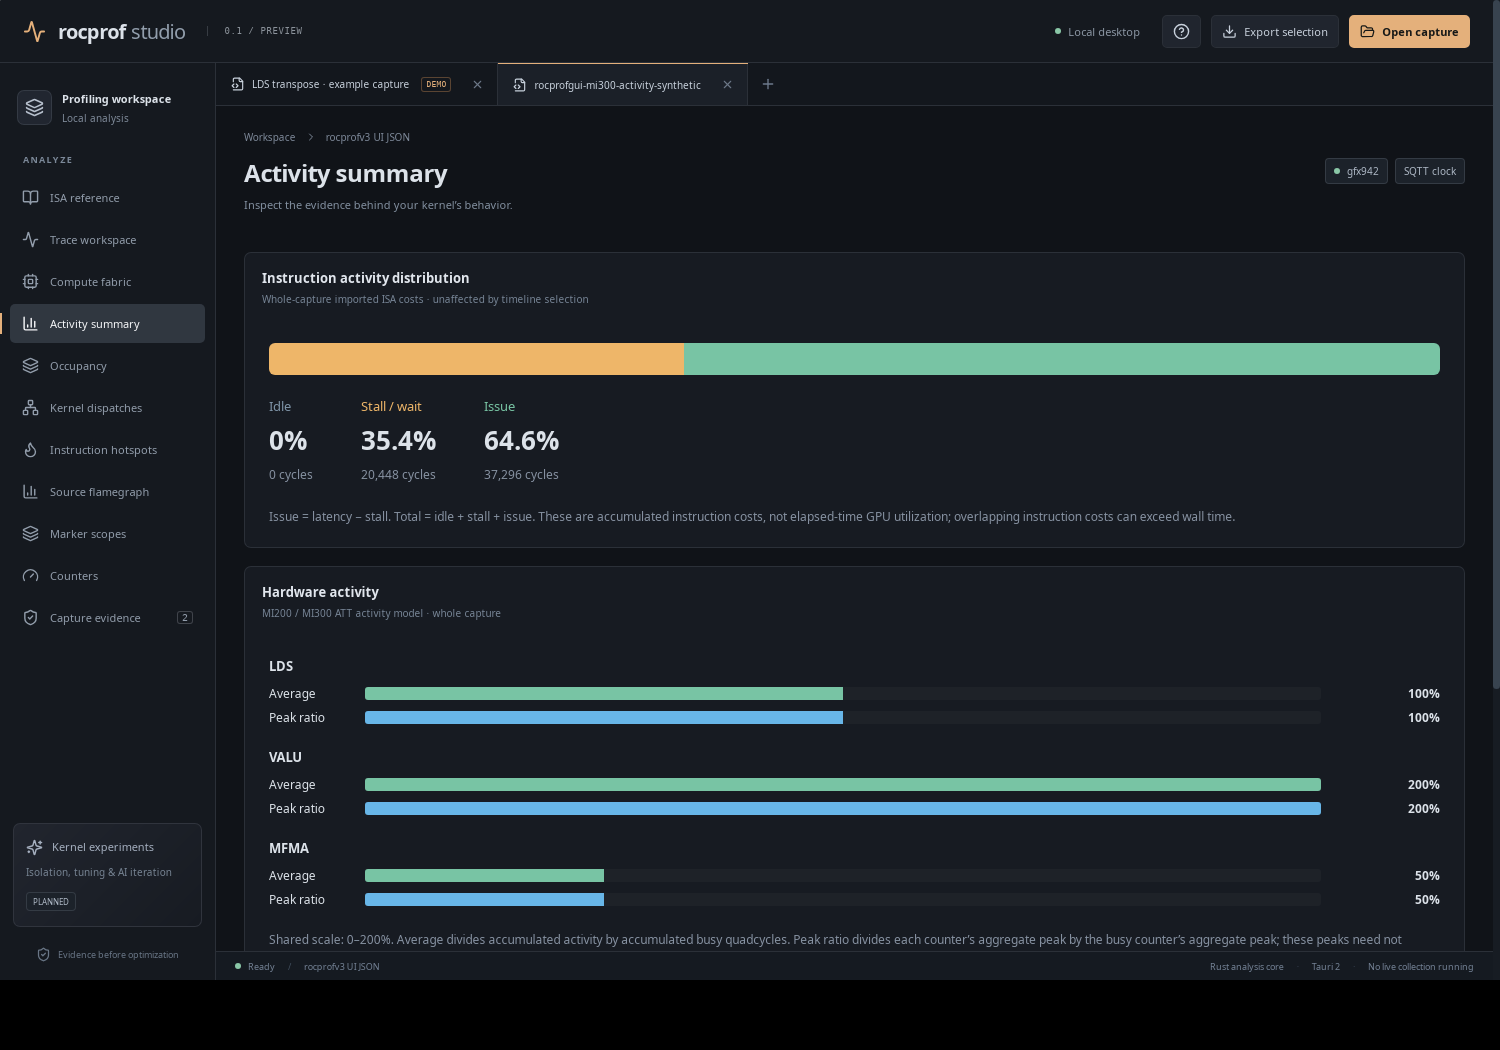
Task: Click the LDS Average green progress bar
Action: pyautogui.click(x=604, y=693)
